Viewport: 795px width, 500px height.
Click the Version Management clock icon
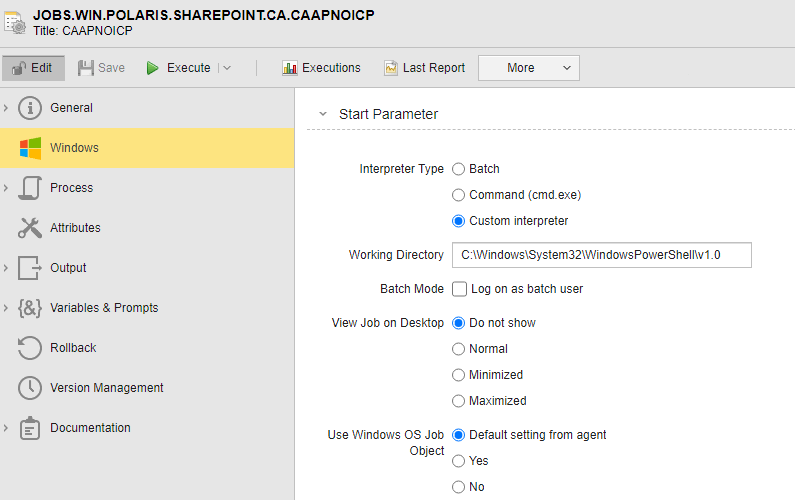[x=30, y=388]
